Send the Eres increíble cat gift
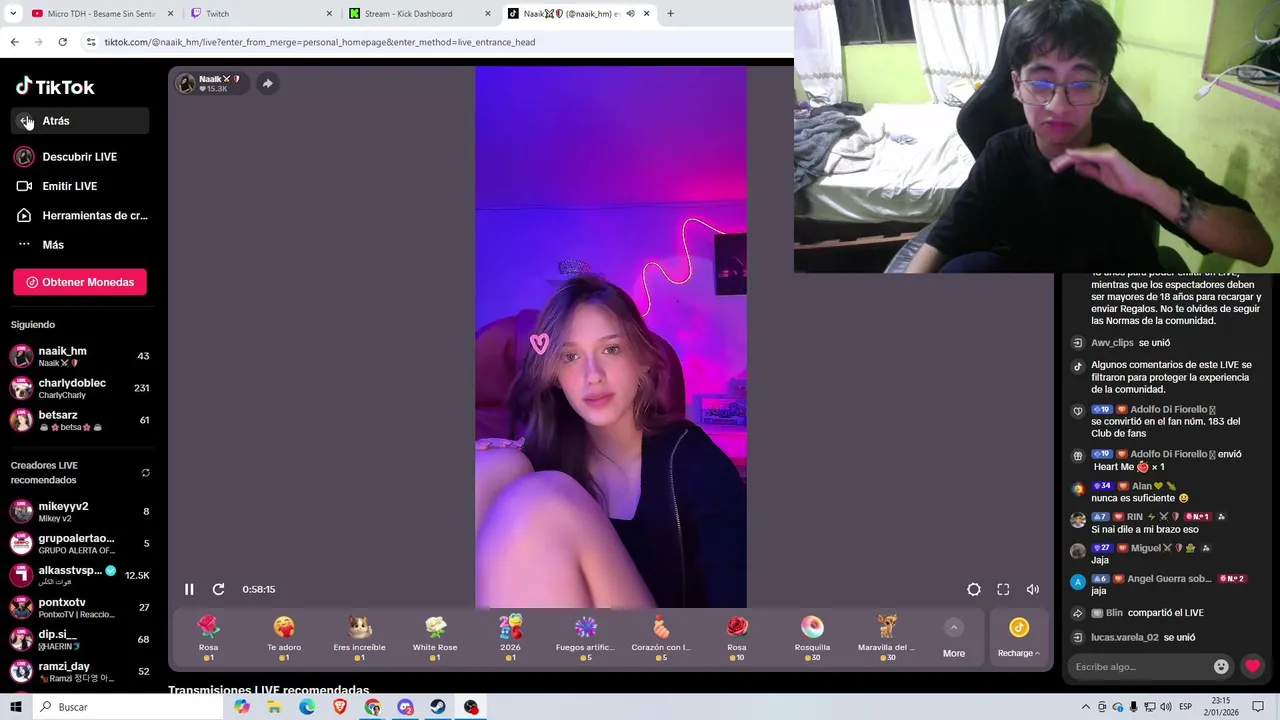1280x720 pixels. click(x=360, y=637)
